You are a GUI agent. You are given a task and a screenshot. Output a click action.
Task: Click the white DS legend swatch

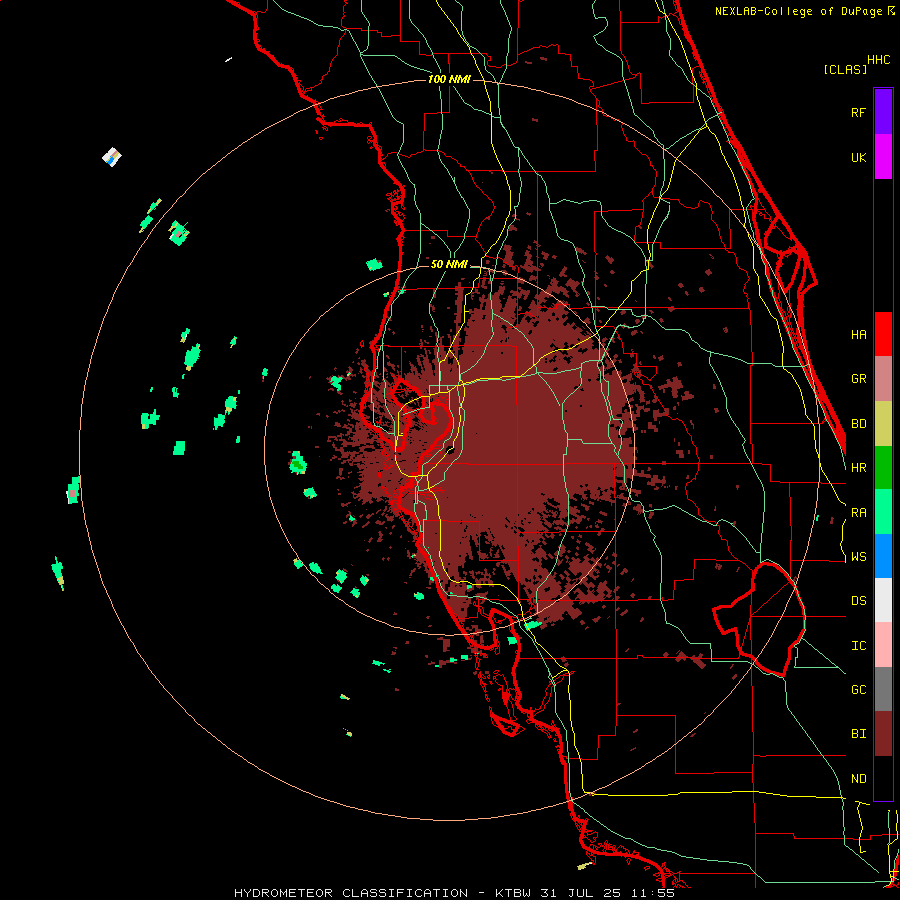click(883, 600)
